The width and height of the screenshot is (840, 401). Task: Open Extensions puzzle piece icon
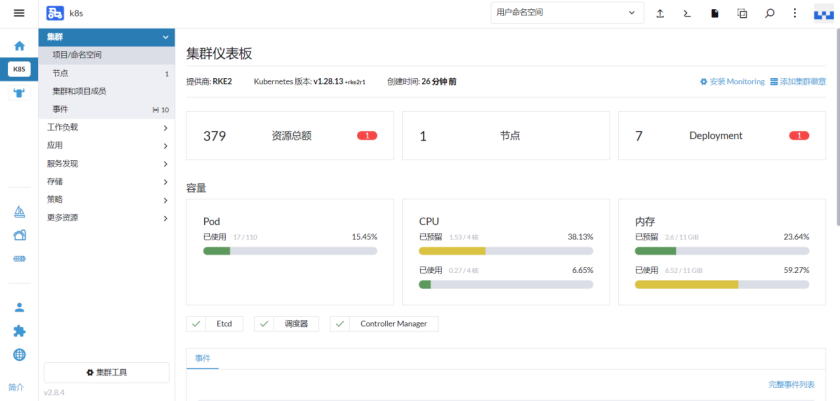pyautogui.click(x=19, y=331)
